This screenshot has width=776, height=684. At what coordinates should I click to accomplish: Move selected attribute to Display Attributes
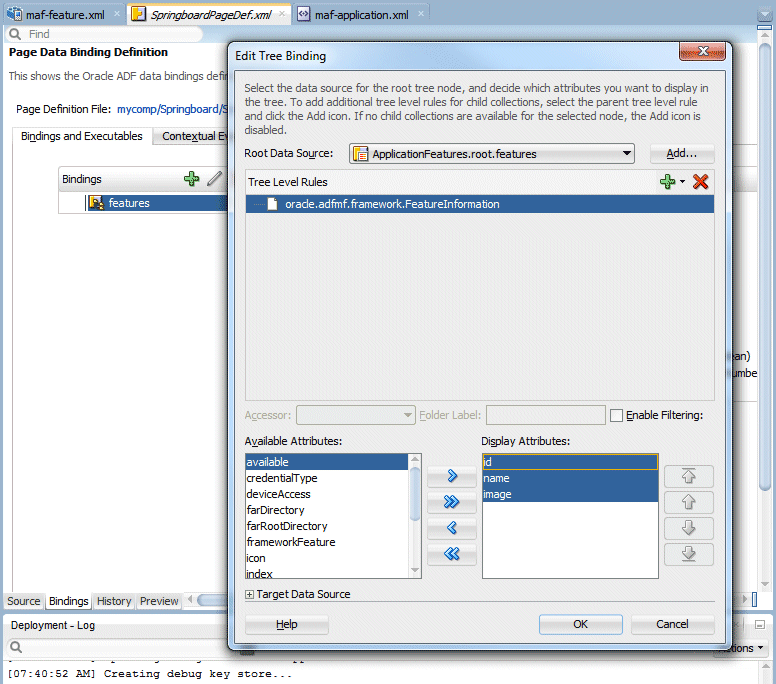coord(451,476)
